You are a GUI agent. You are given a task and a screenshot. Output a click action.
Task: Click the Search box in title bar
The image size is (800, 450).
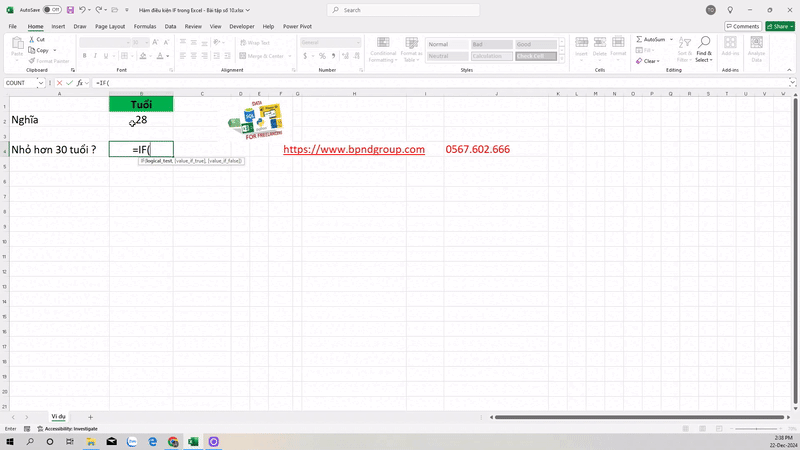pos(403,10)
